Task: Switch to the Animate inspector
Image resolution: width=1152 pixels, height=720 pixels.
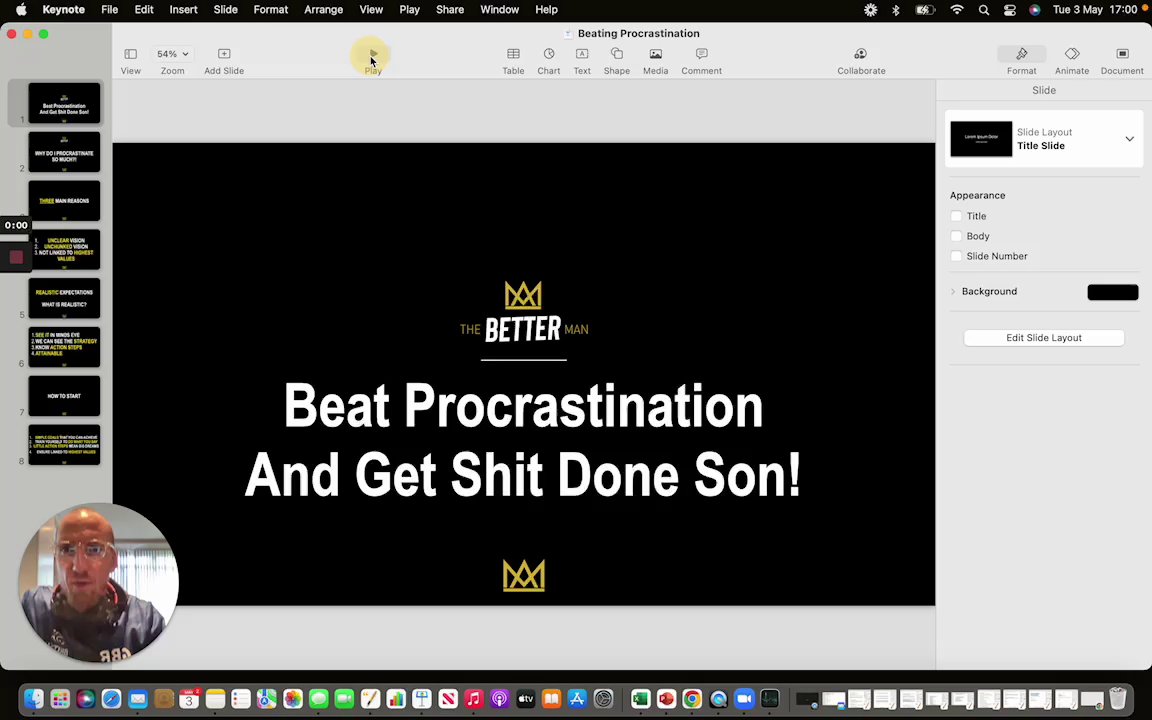Action: 1072,54
